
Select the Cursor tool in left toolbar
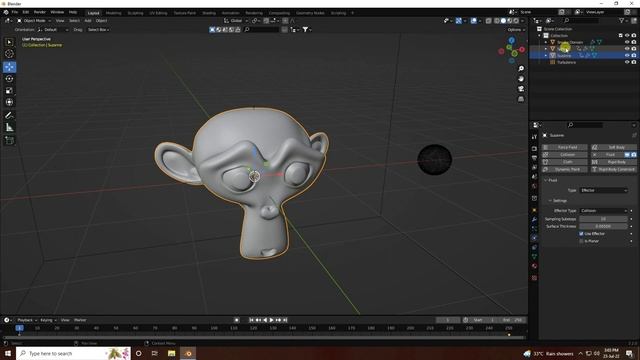pos(9,53)
